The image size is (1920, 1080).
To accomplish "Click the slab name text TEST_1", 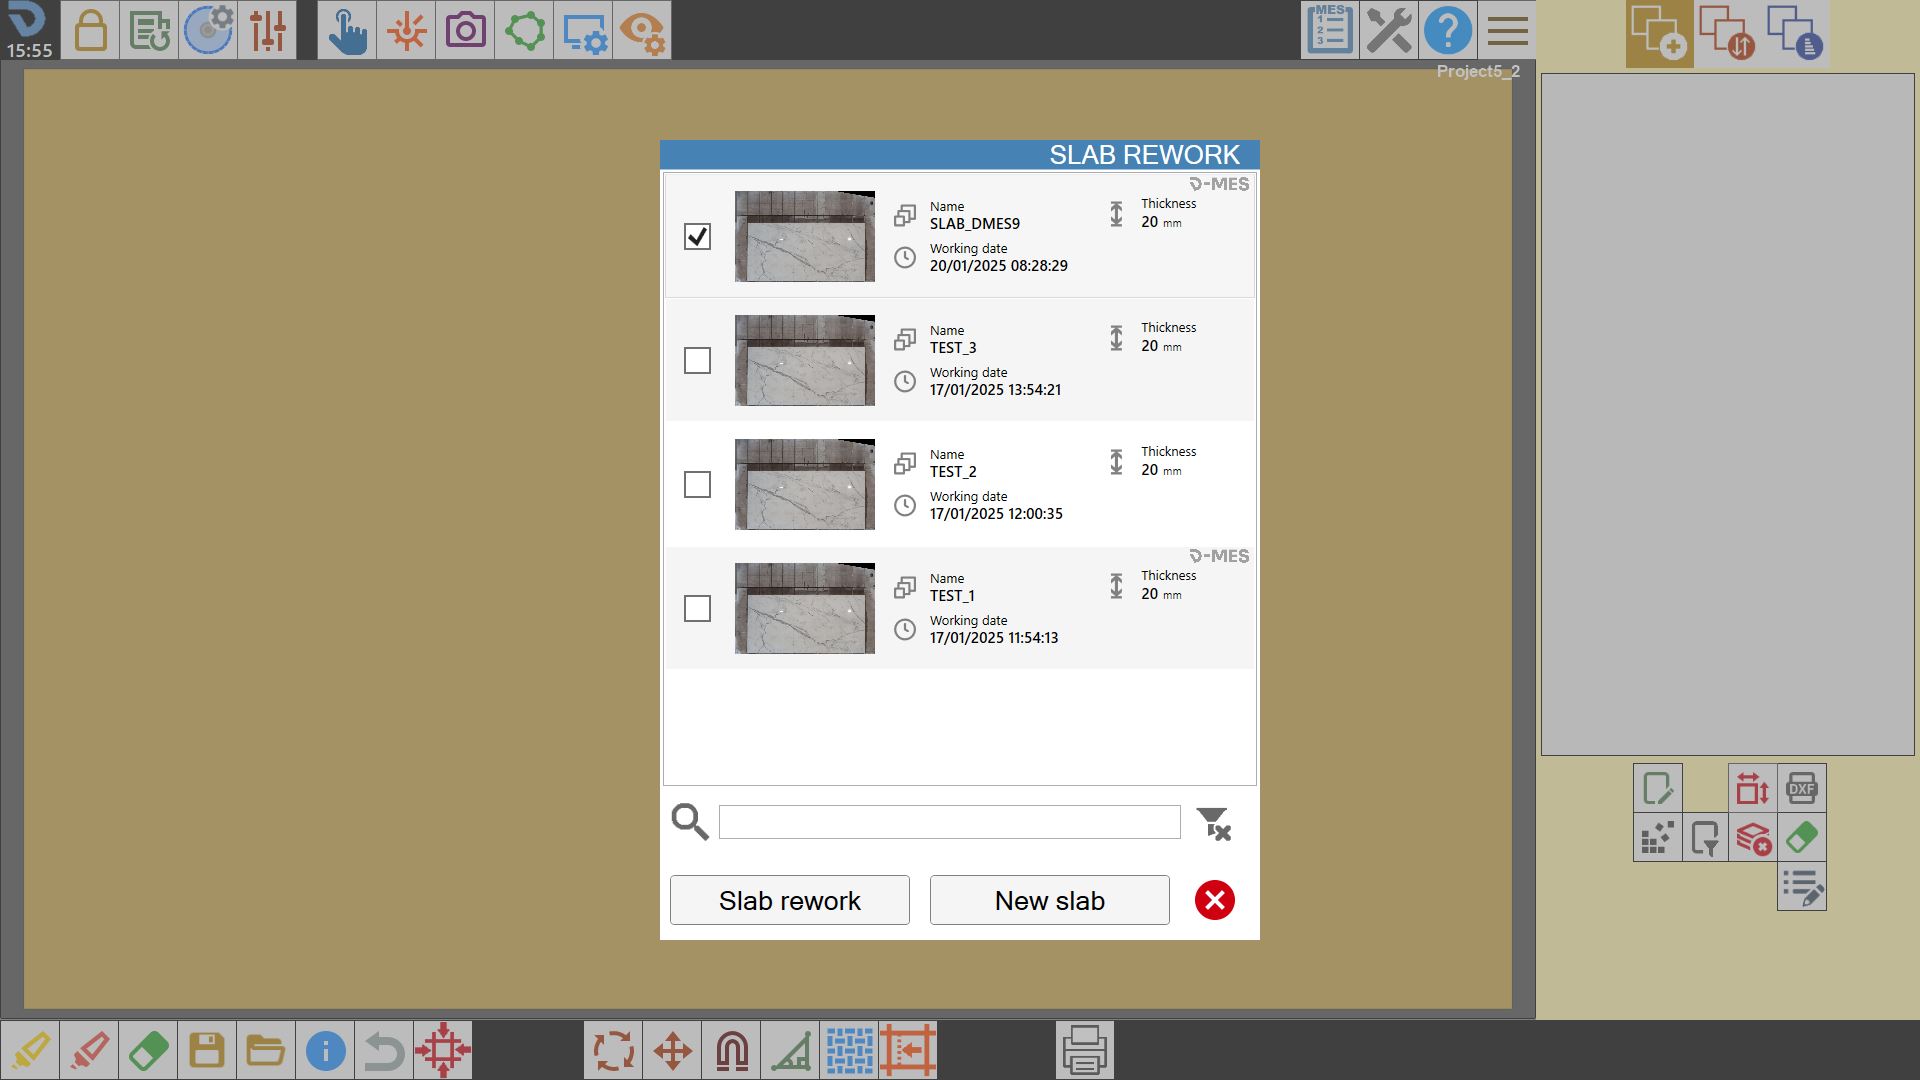I will coord(952,596).
